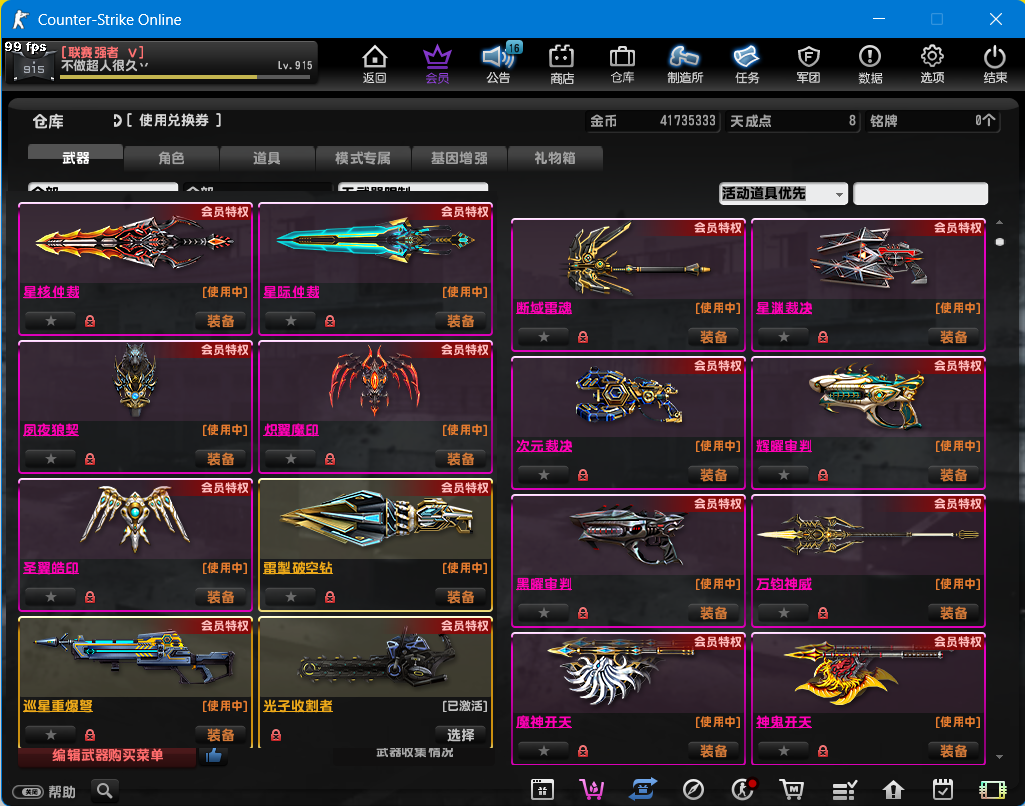The width and height of the screenshot is (1025, 806).
Task: Click the 编辑武器购买菜单 button
Action: (x=108, y=756)
